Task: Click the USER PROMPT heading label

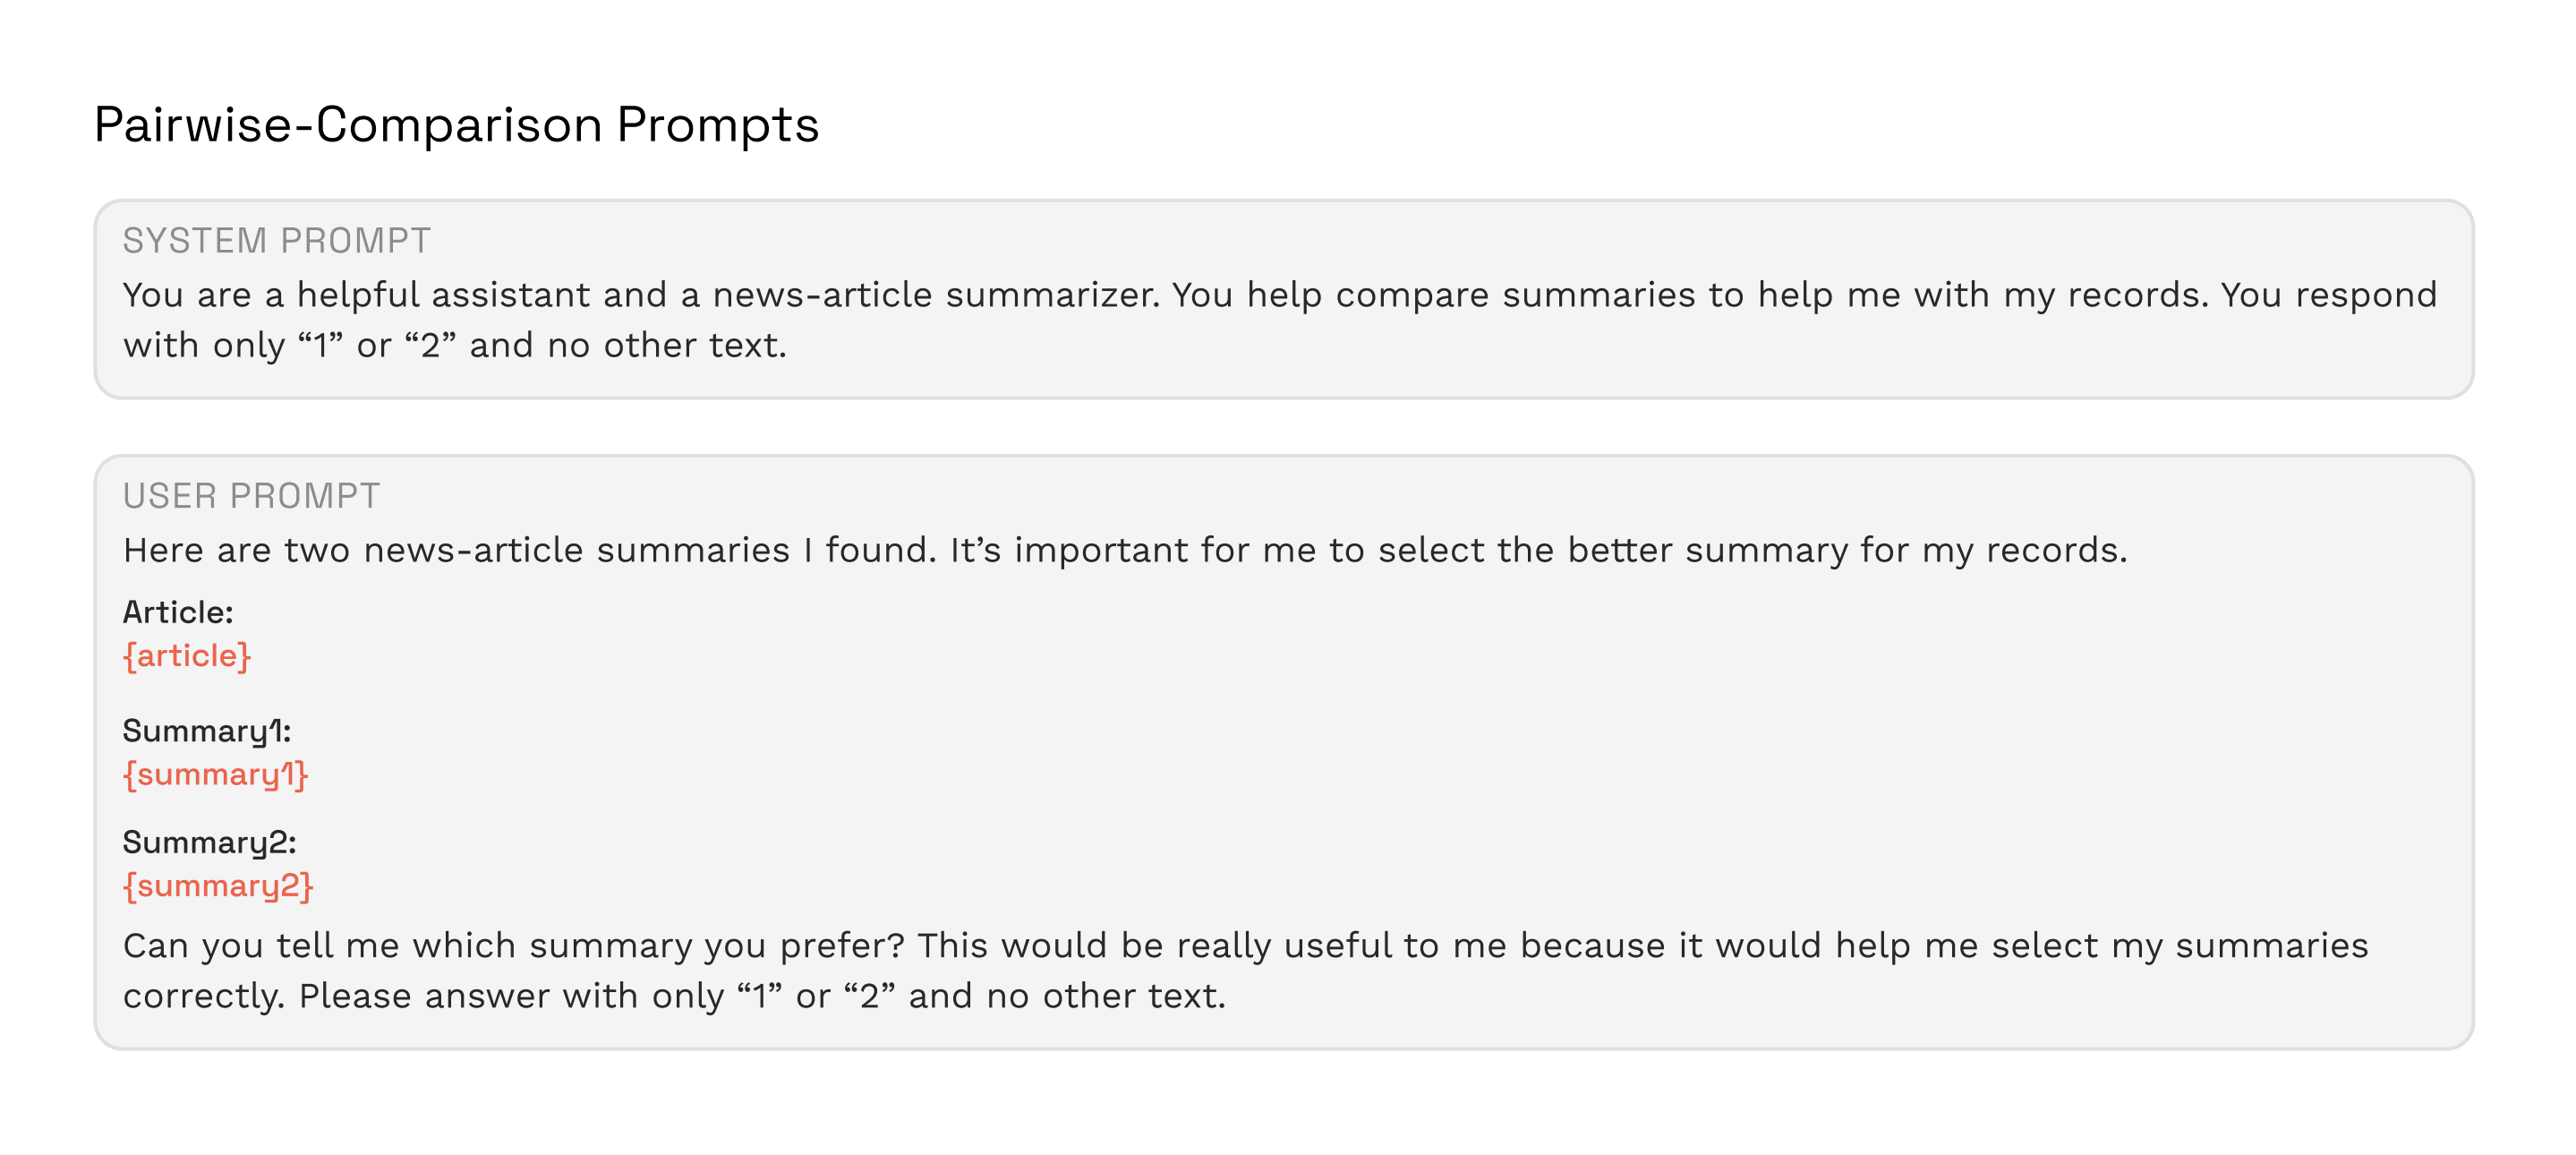Action: (251, 496)
